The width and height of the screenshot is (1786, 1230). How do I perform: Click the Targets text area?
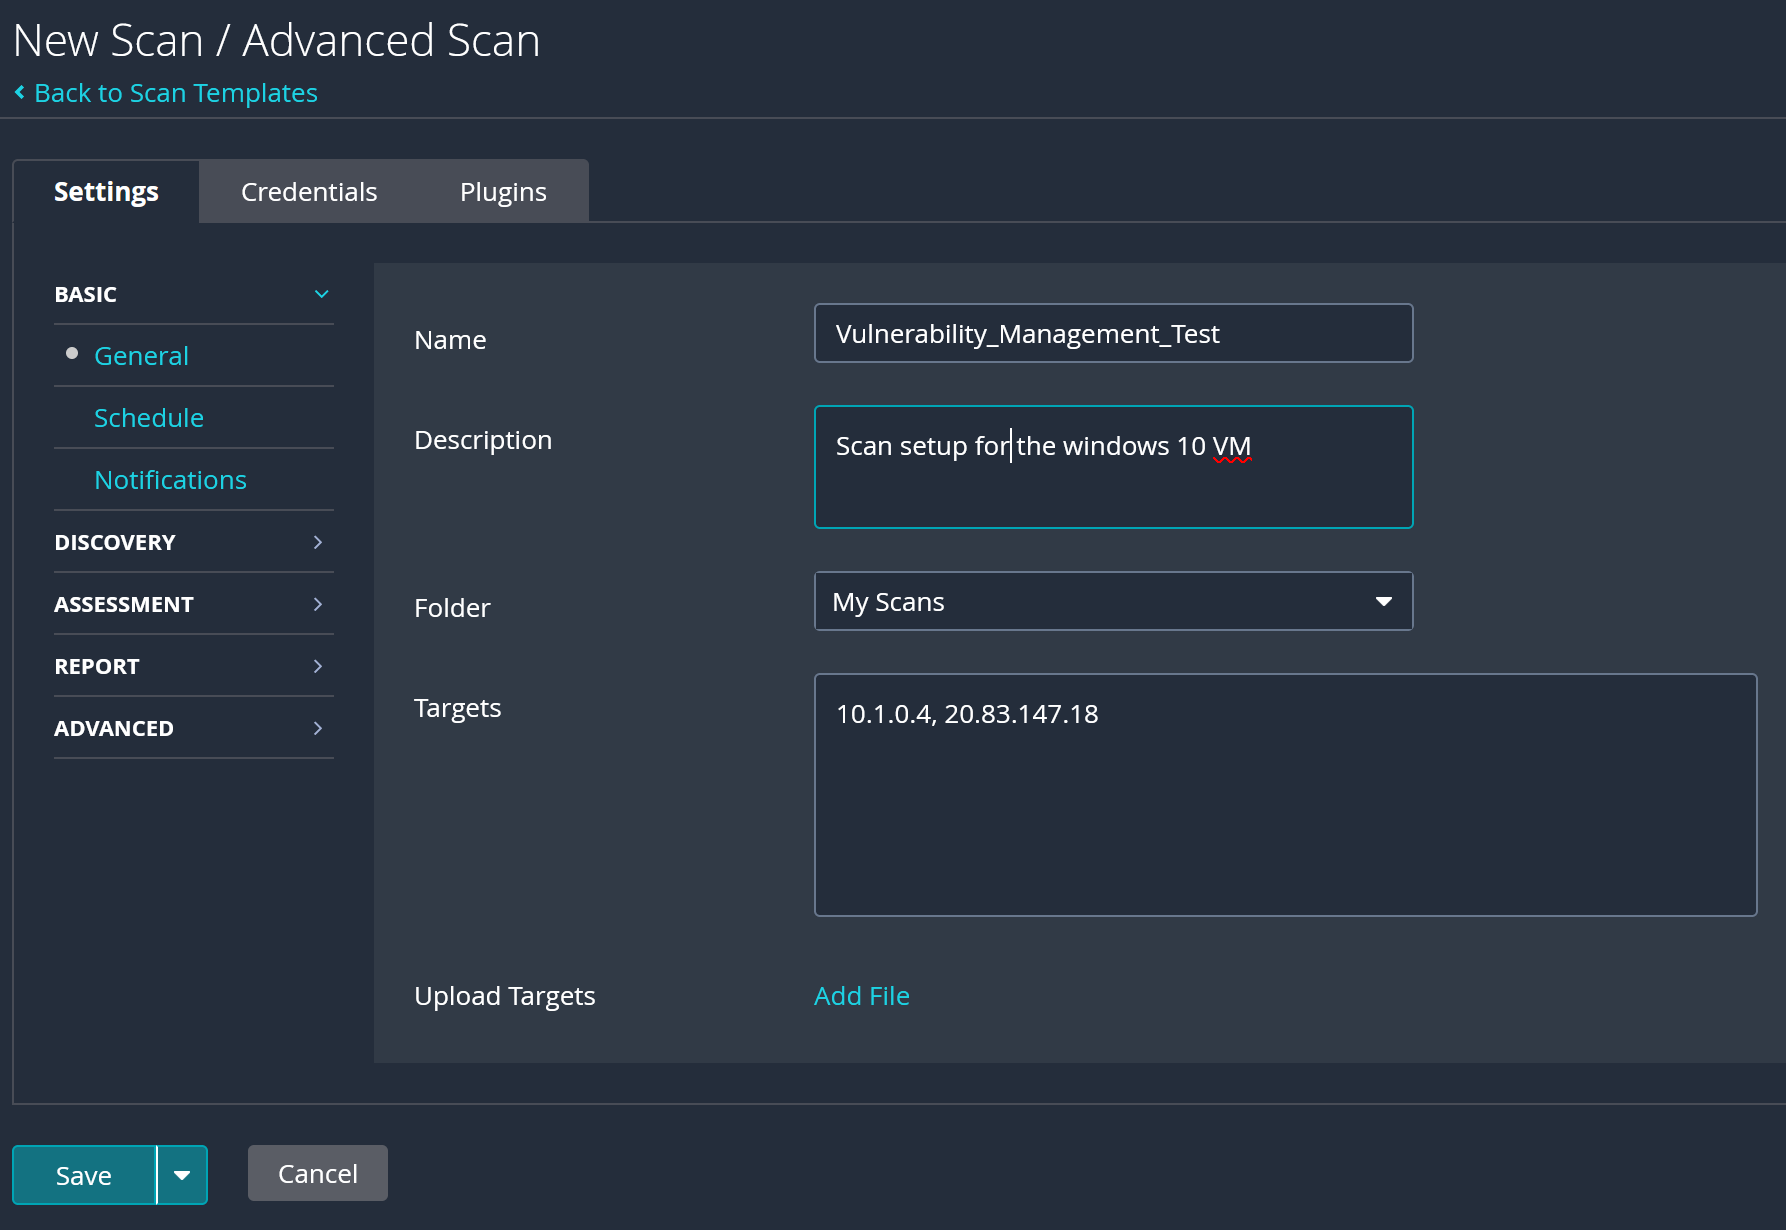pos(1285,795)
